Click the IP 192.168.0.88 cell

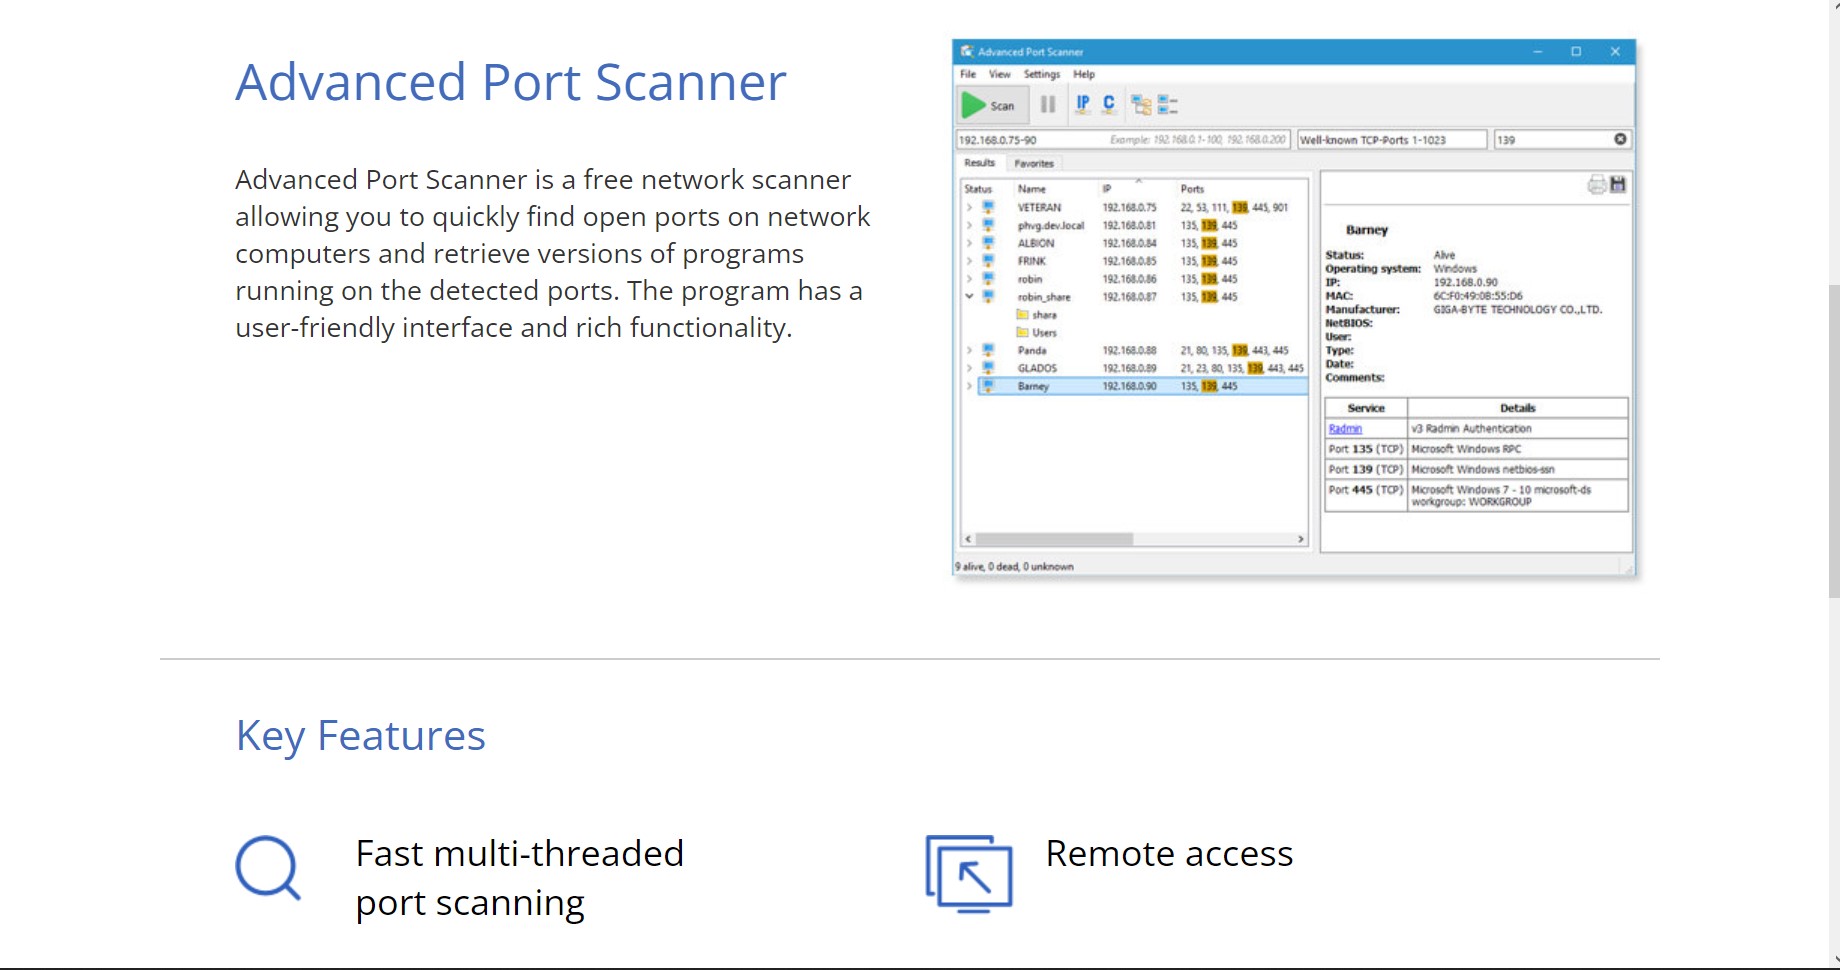1129,350
